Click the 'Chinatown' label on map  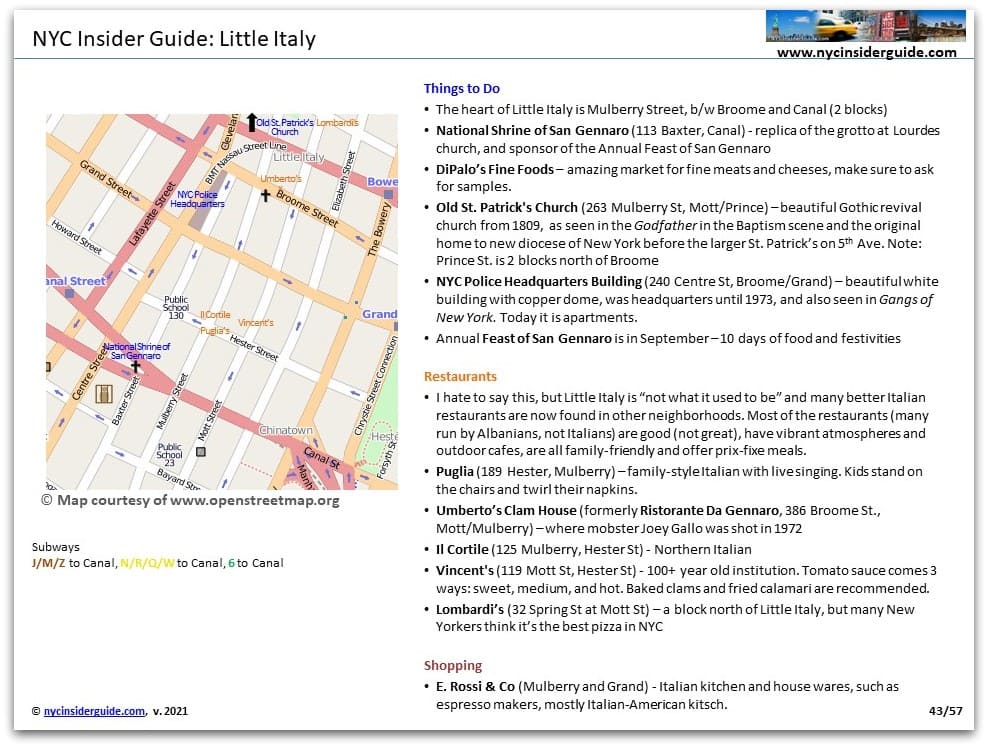[286, 430]
